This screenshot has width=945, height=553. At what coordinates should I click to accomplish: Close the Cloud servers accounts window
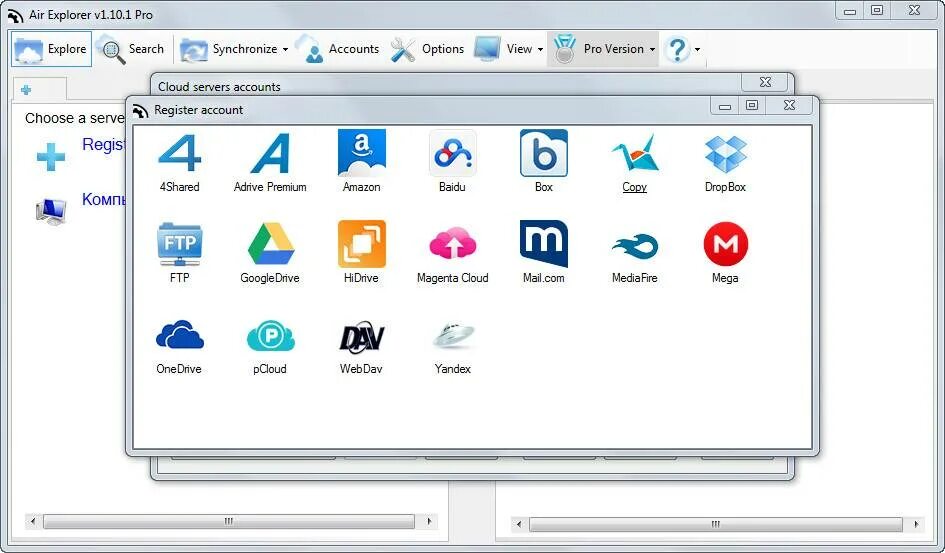(765, 81)
